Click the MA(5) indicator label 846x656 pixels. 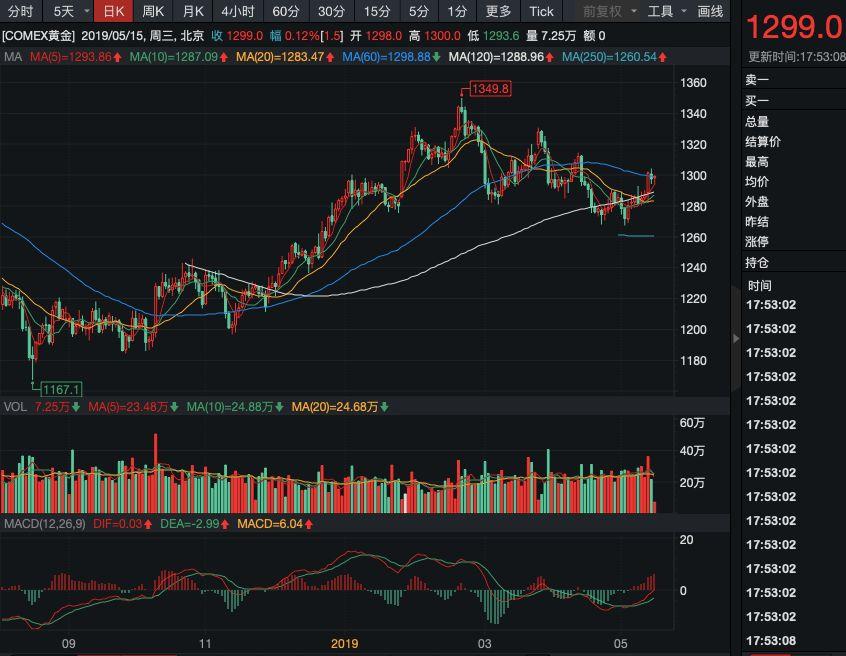click(75, 57)
